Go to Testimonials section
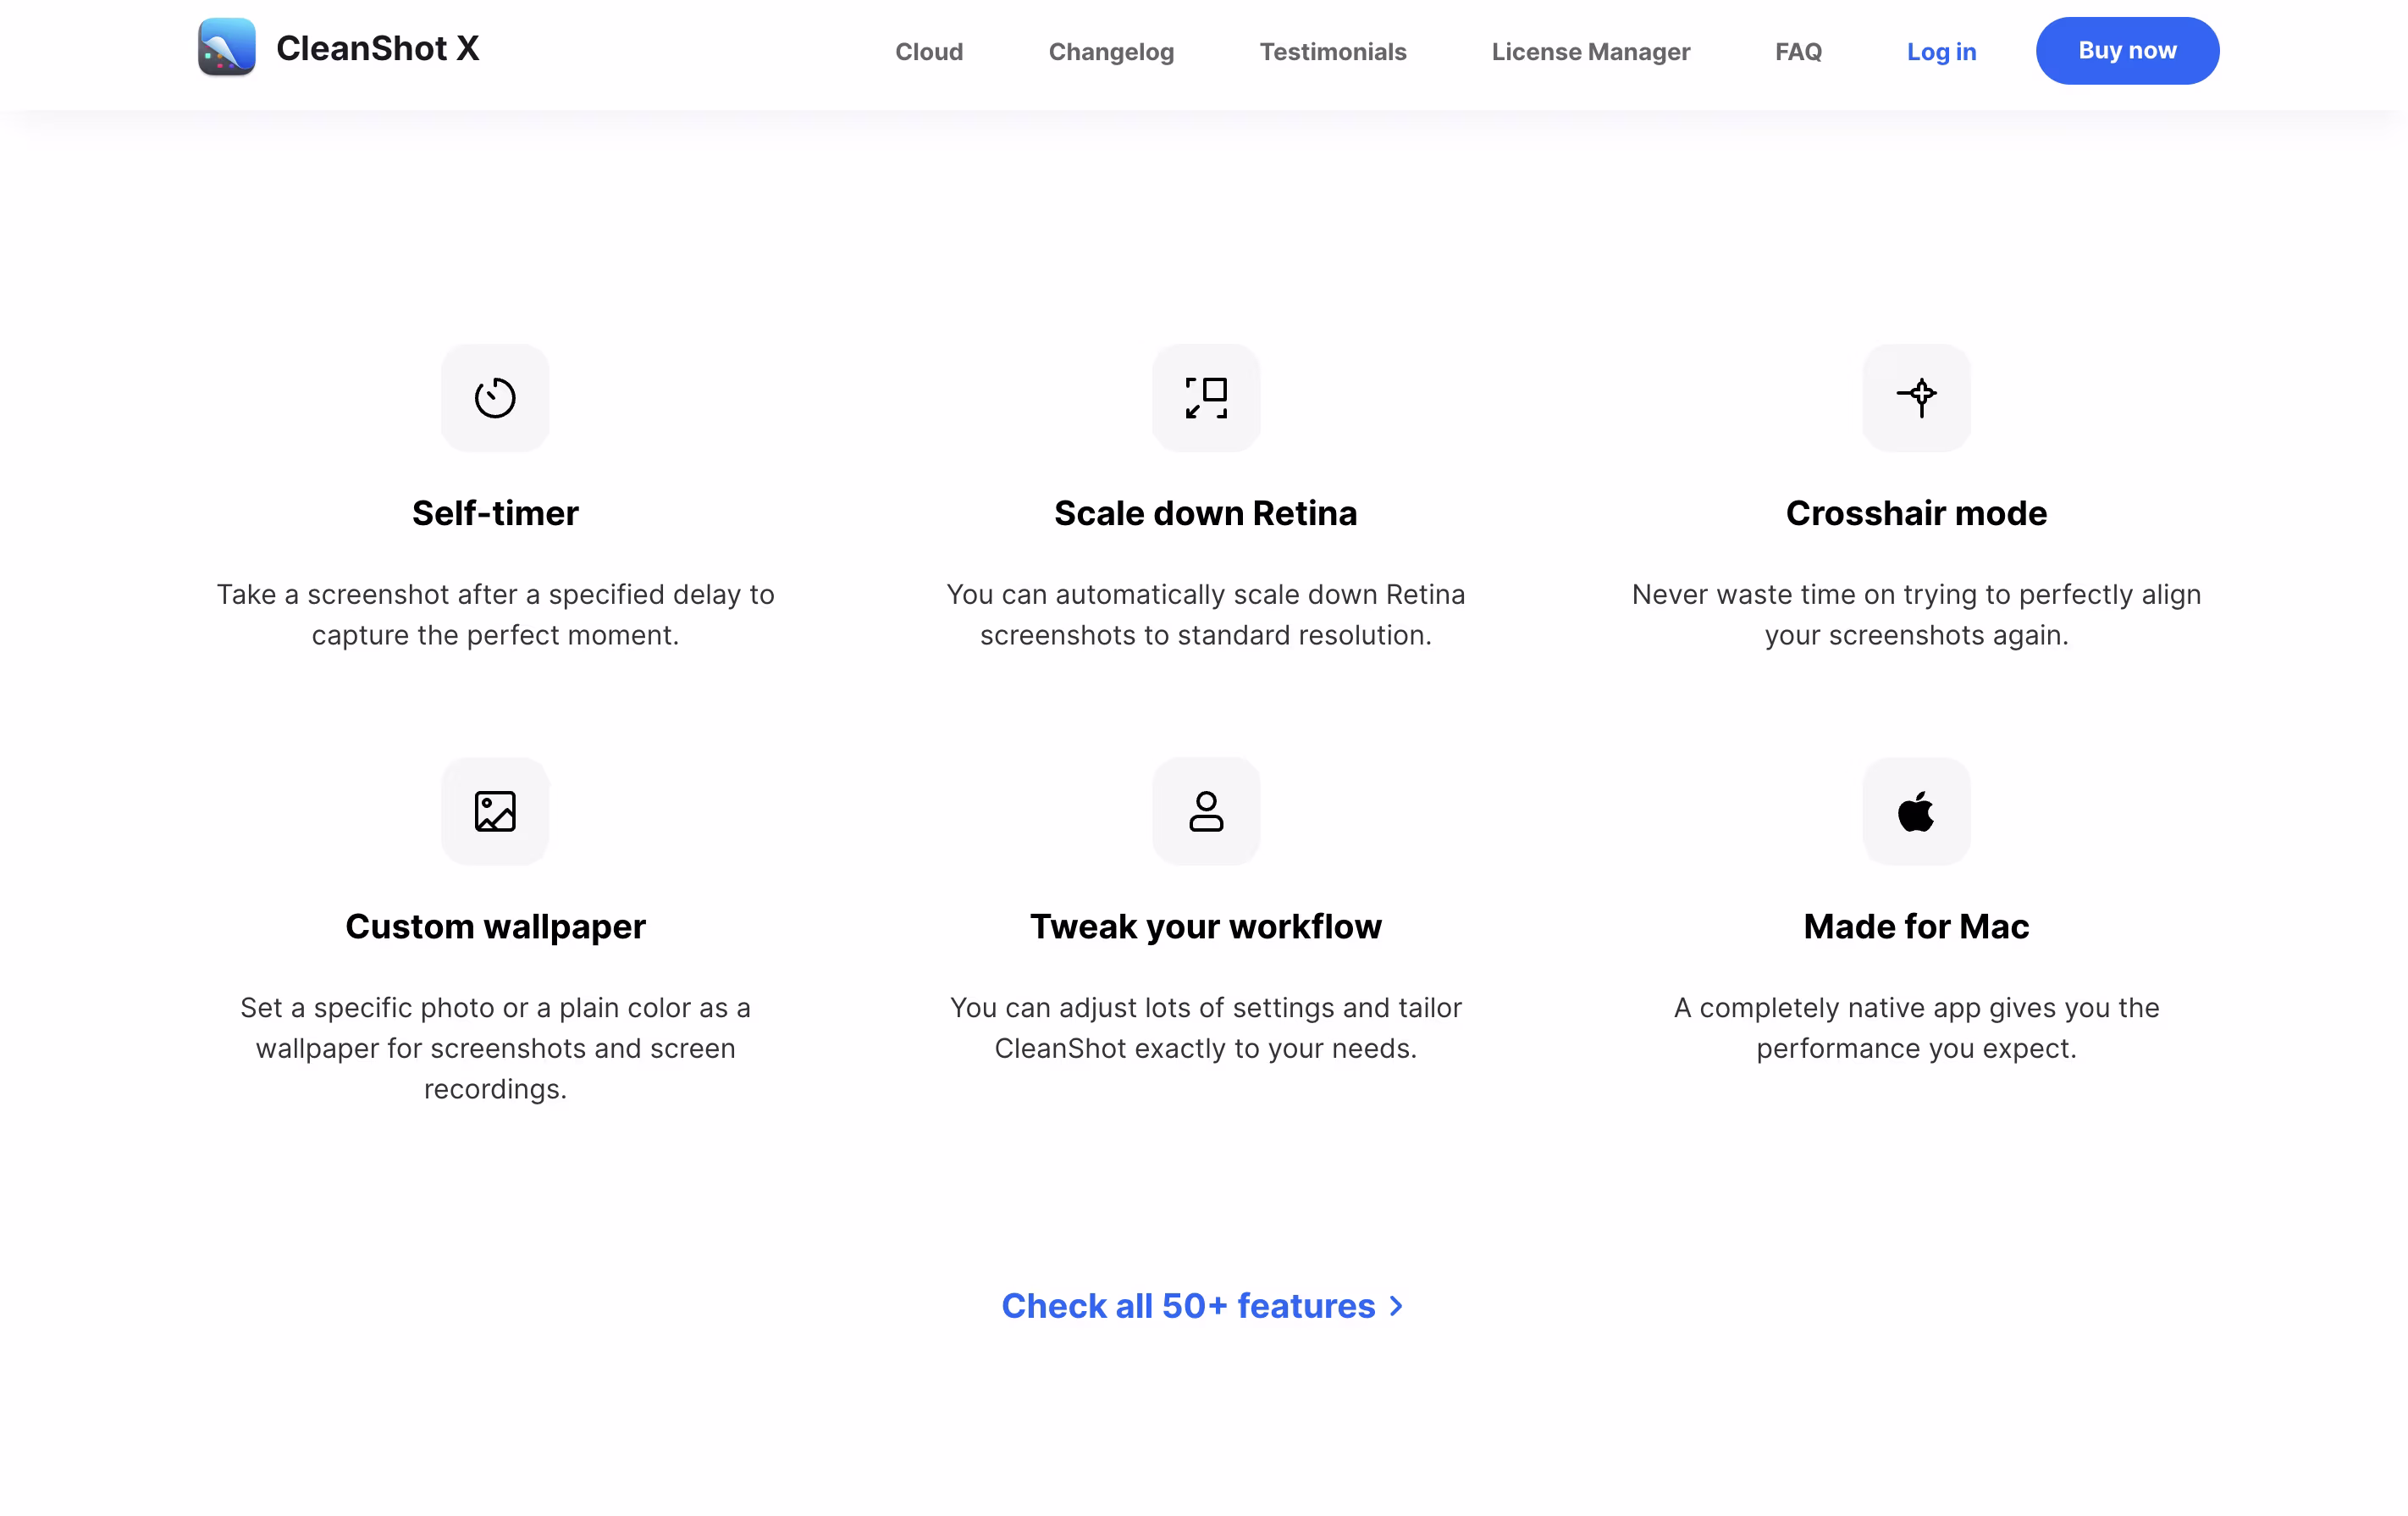 click(1333, 51)
